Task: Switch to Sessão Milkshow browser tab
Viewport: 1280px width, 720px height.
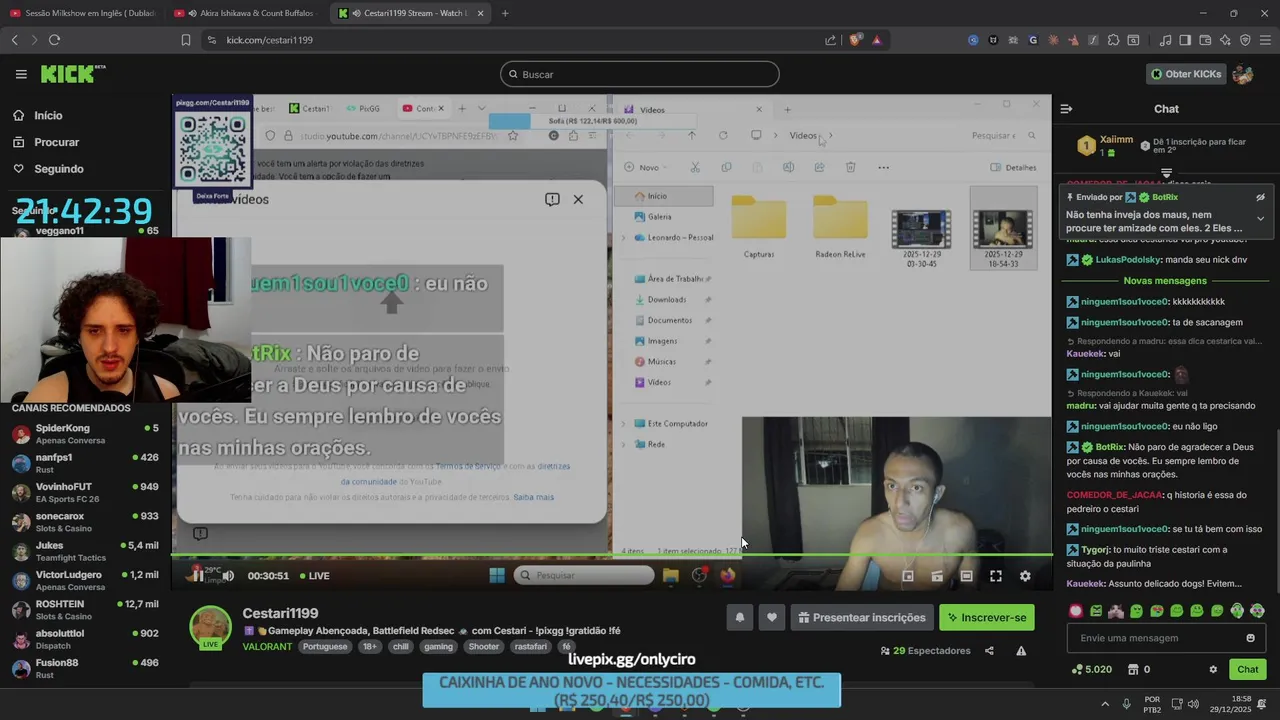Action: coord(82,13)
